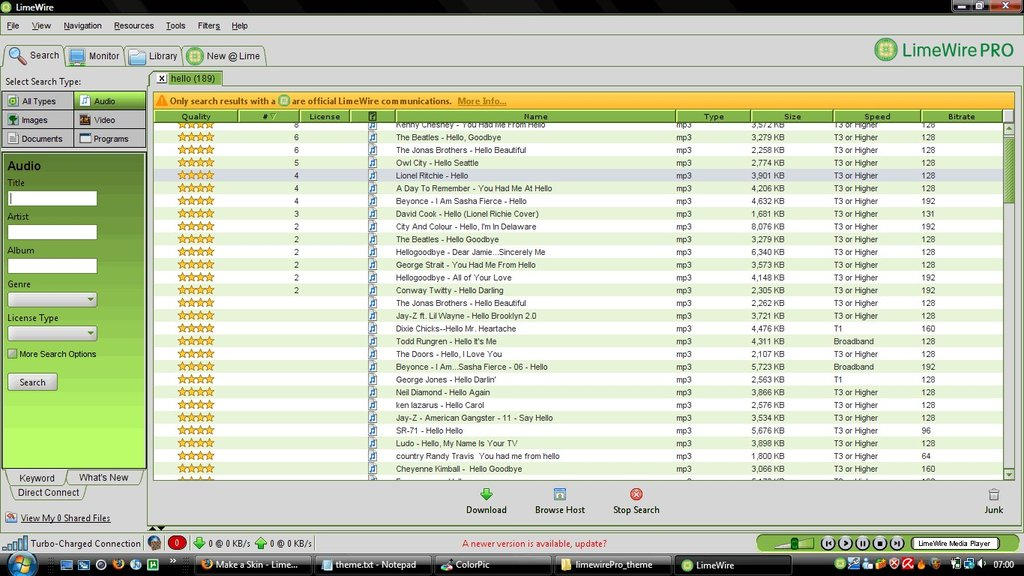Adjust the volume slider
1024x576 pixels.
coord(793,543)
